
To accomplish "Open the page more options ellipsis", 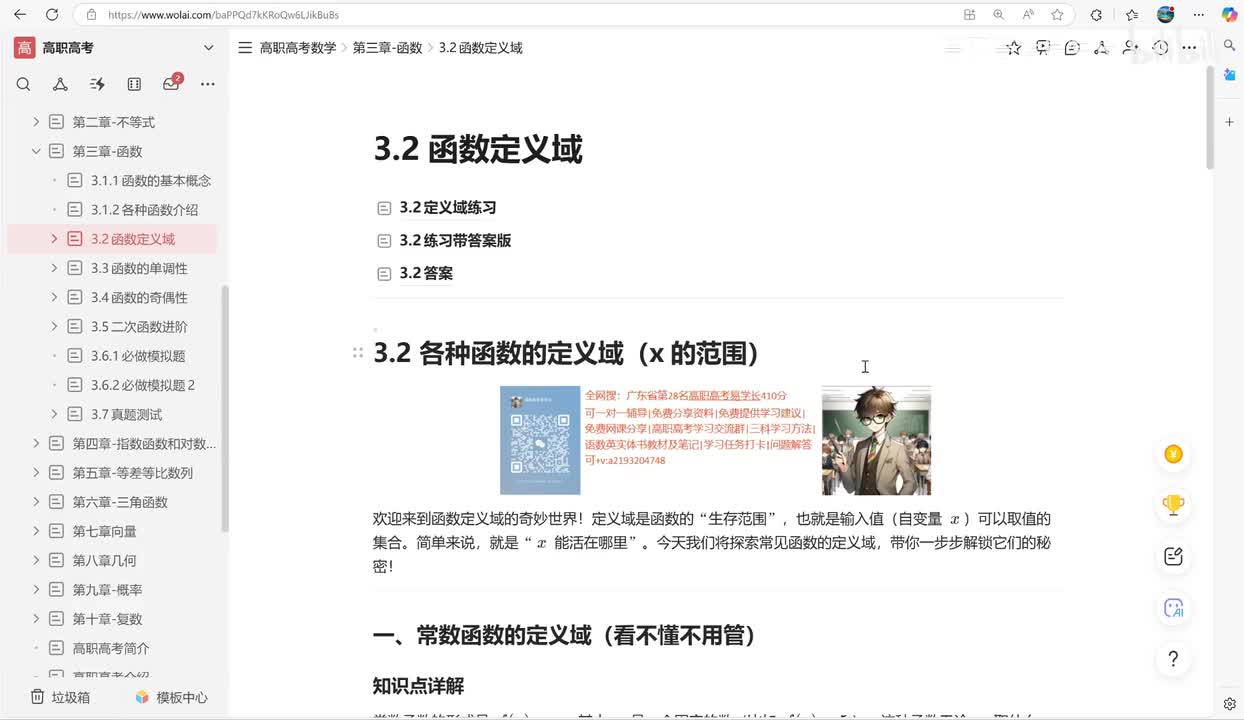I will tap(1189, 48).
